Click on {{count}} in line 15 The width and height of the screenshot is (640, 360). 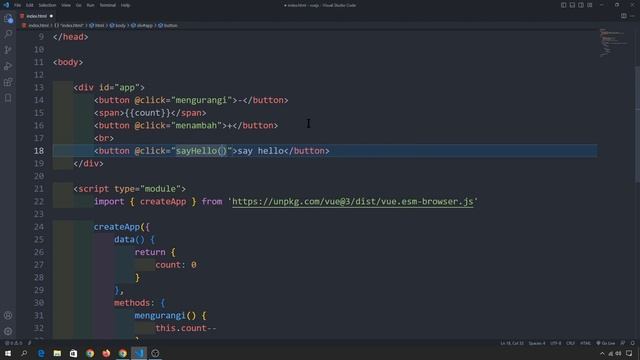pos(147,113)
